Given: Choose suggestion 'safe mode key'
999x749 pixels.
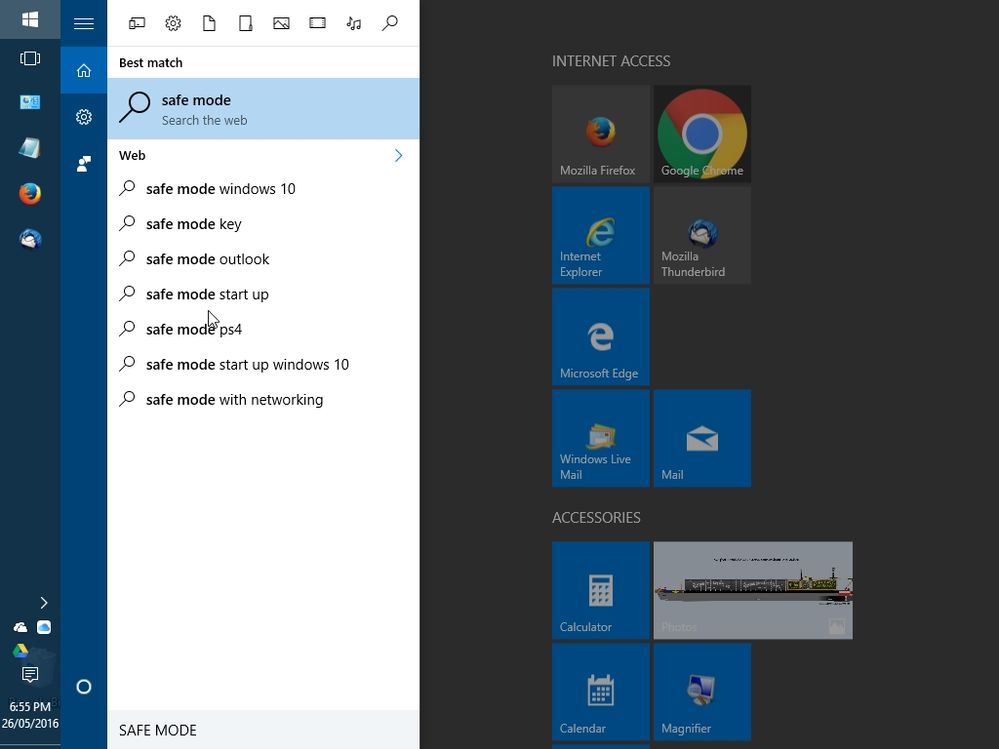Looking at the screenshot, I should tap(263, 224).
